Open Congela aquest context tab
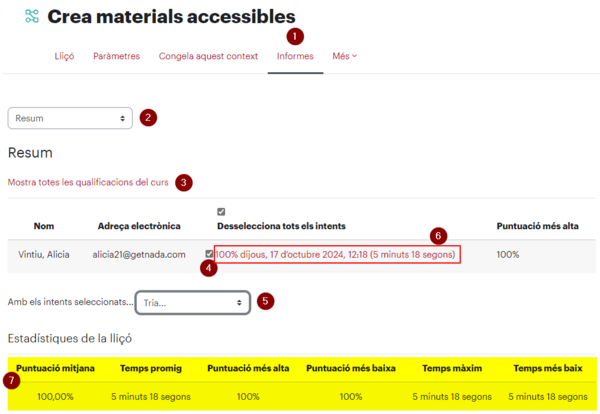The height and width of the screenshot is (414, 600). pos(208,56)
